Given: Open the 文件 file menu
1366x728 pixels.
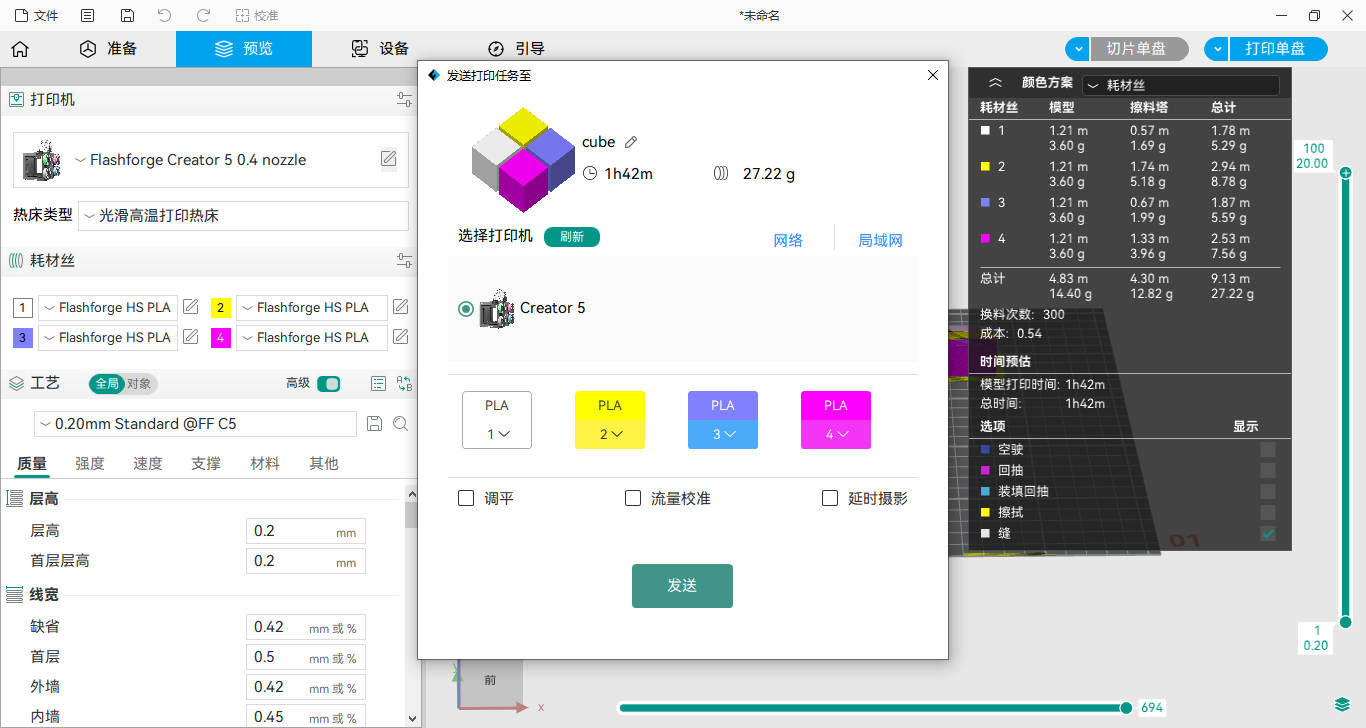Looking at the screenshot, I should 36,16.
